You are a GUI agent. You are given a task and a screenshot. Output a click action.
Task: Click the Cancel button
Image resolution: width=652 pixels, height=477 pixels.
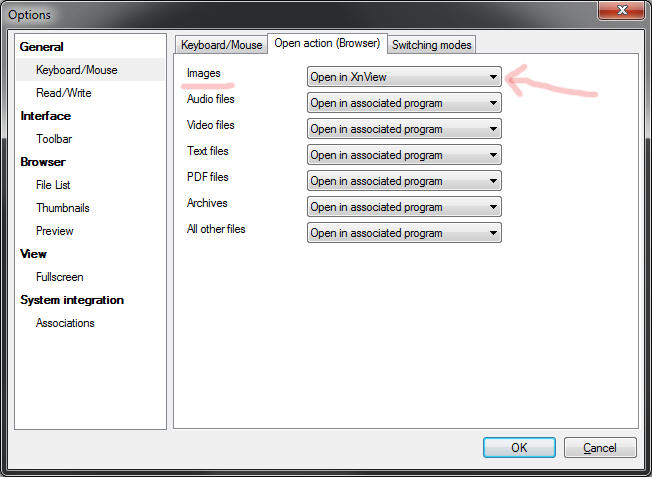click(x=600, y=448)
